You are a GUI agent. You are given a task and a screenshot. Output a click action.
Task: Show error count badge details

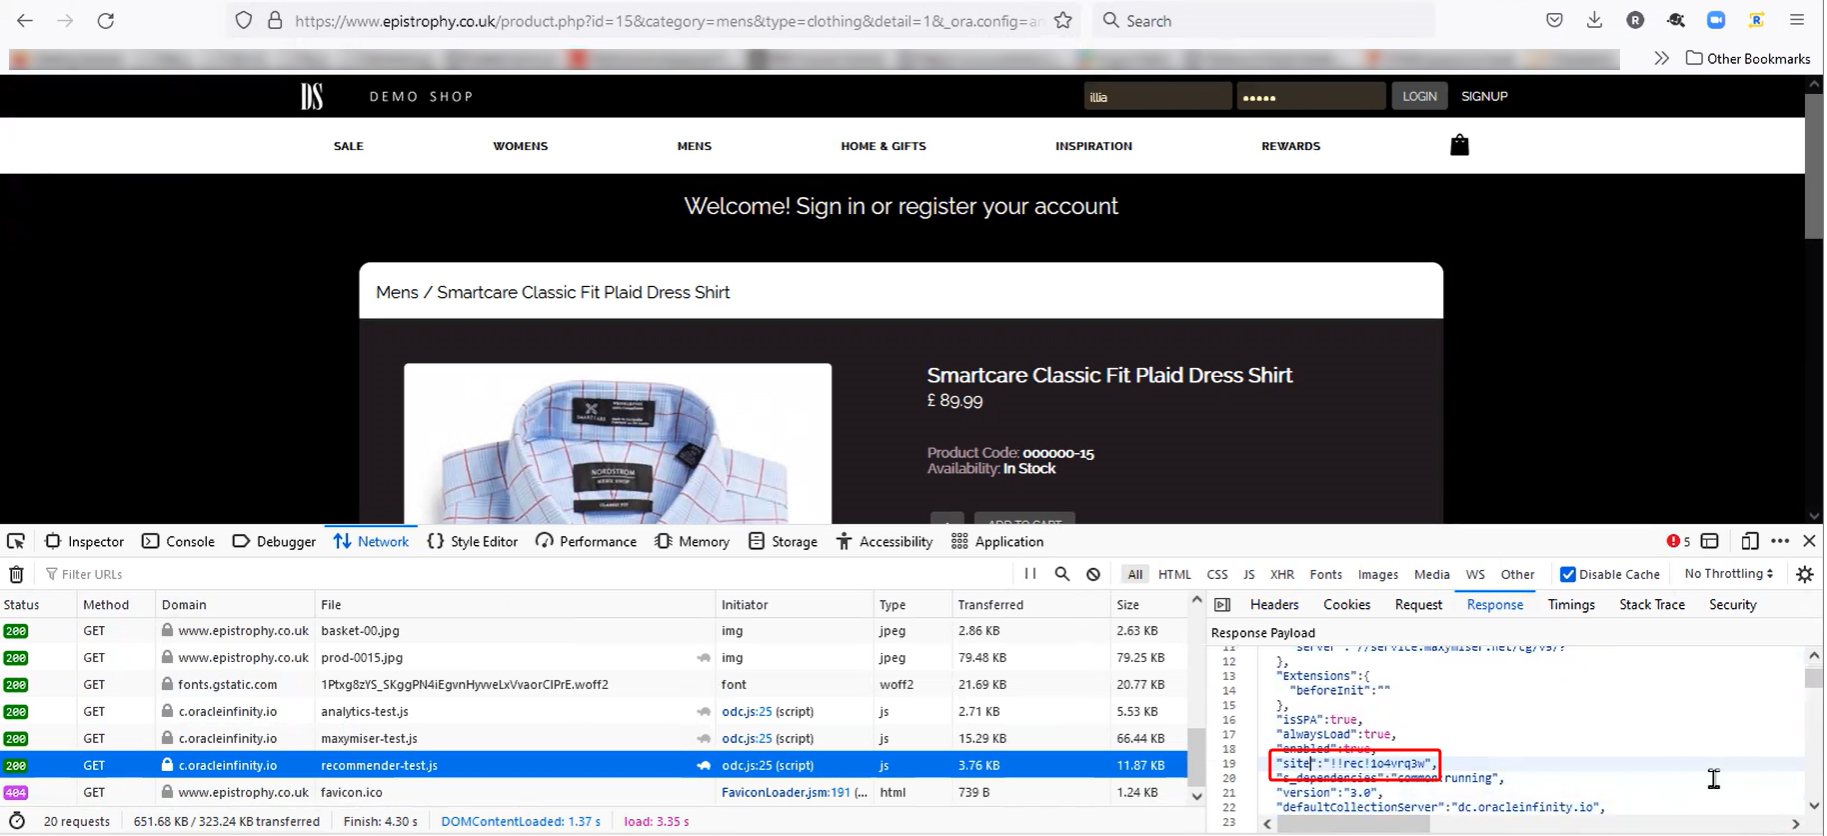tap(1678, 541)
